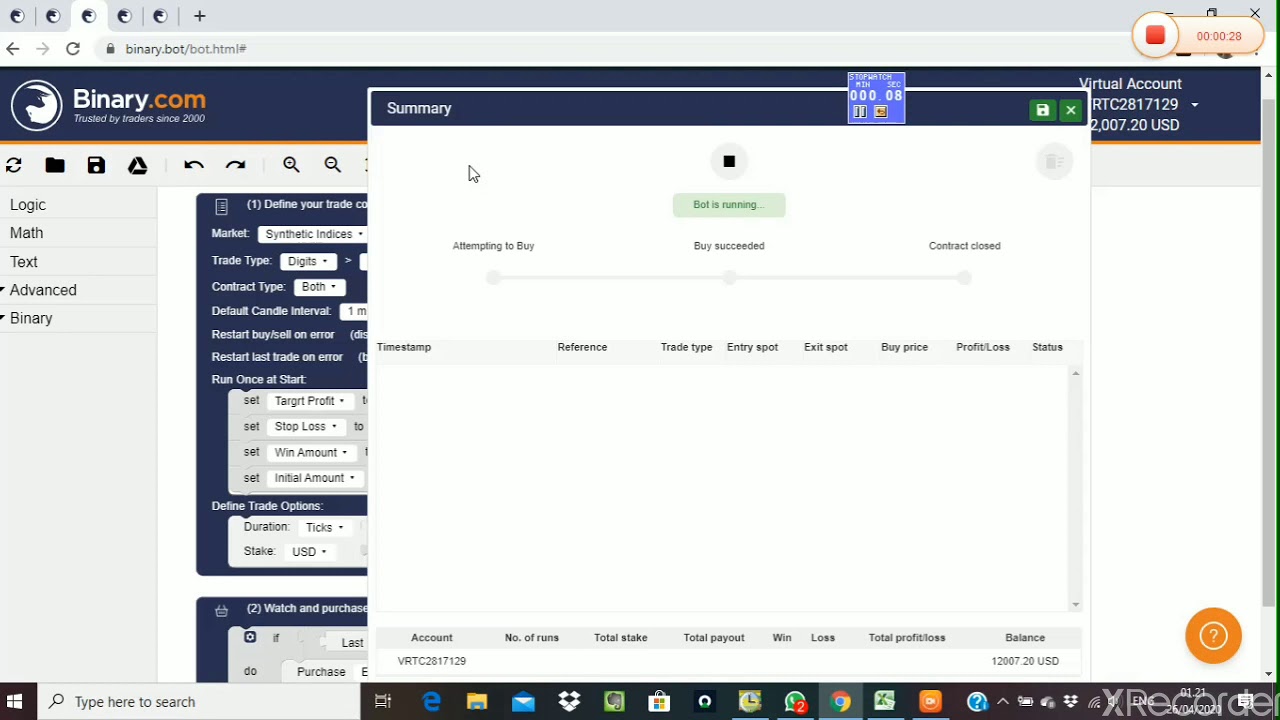Click the Reference column header
The width and height of the screenshot is (1280, 720).
coord(582,347)
